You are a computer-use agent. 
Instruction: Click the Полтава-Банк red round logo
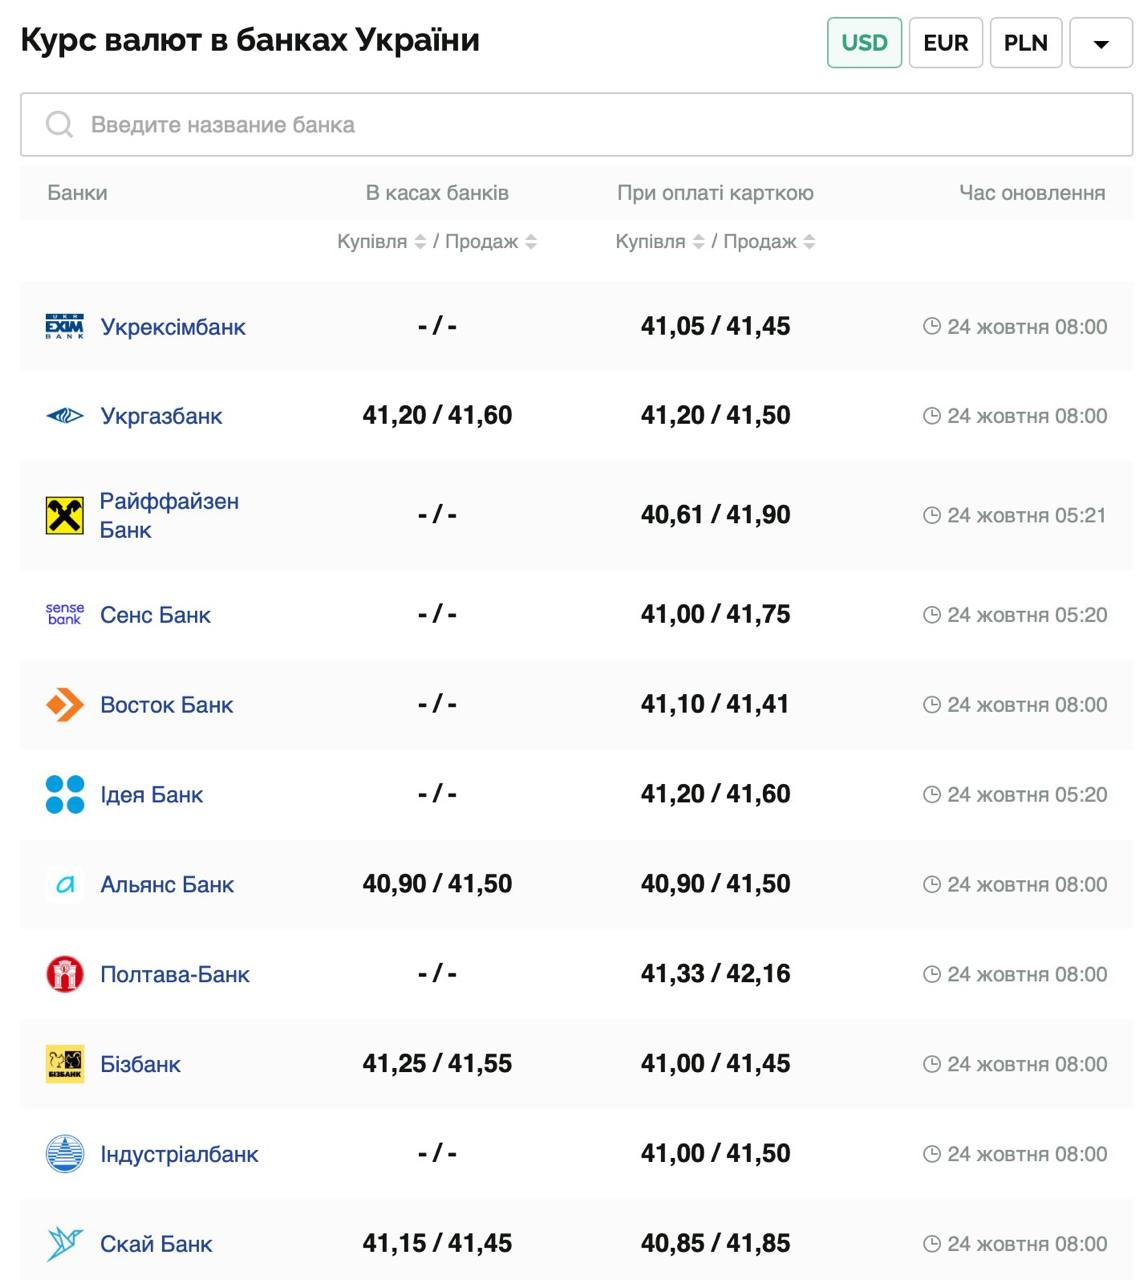point(65,974)
